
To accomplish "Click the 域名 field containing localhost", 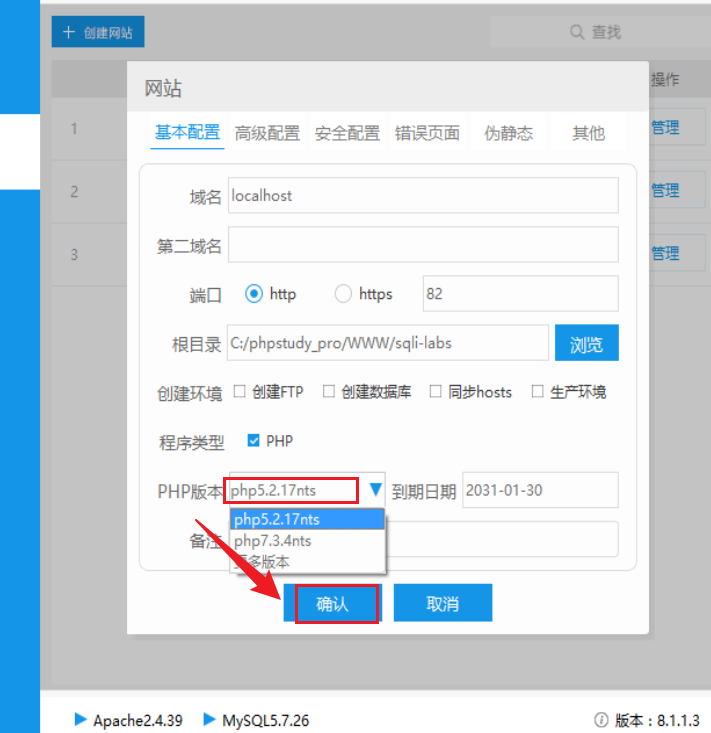I will [x=423, y=195].
